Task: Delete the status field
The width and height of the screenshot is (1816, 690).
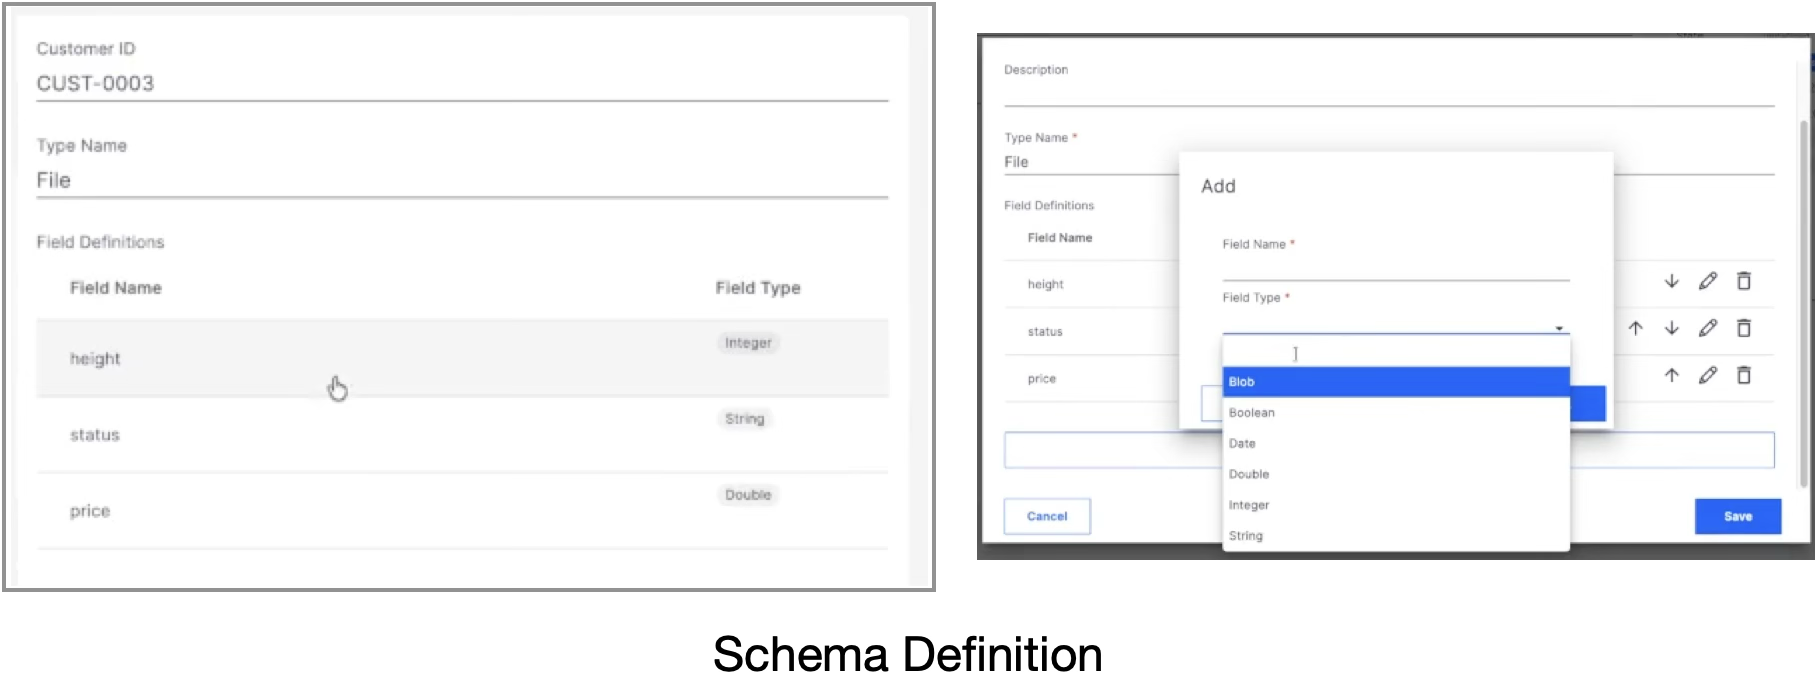Action: 1744,328
